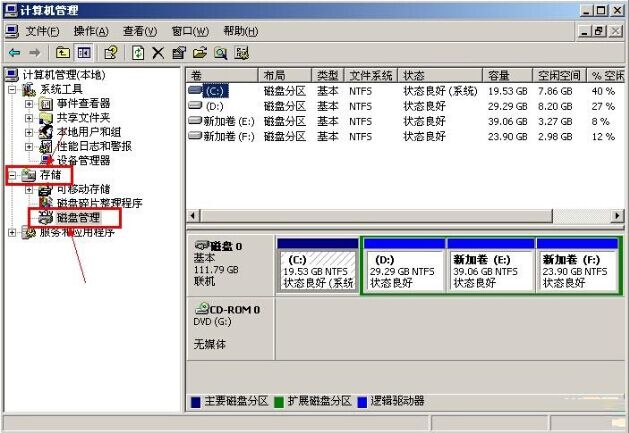Click the blue 逻辑驱动器 legend swatch
Image resolution: width=629 pixels, height=433 pixels.
pos(362,402)
